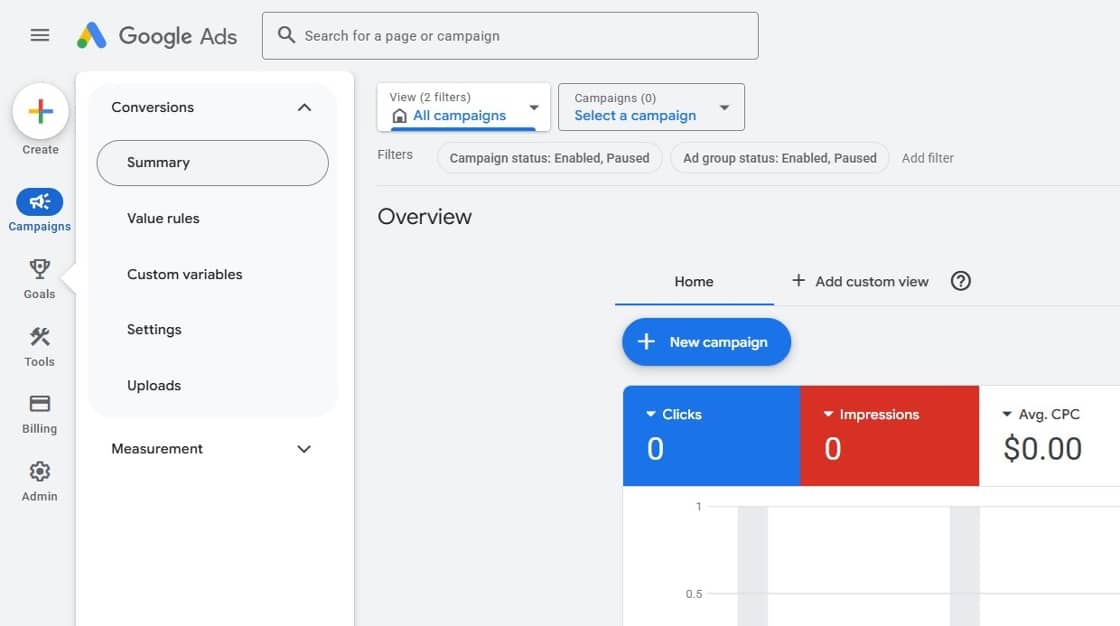Open Admin gear icon in sidebar

40,472
